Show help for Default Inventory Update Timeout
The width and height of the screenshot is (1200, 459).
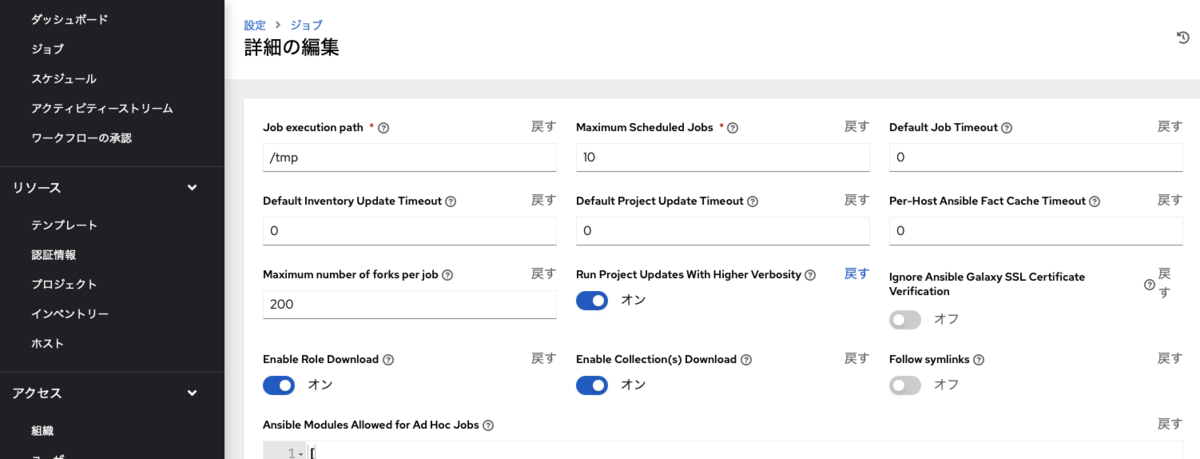click(450, 201)
